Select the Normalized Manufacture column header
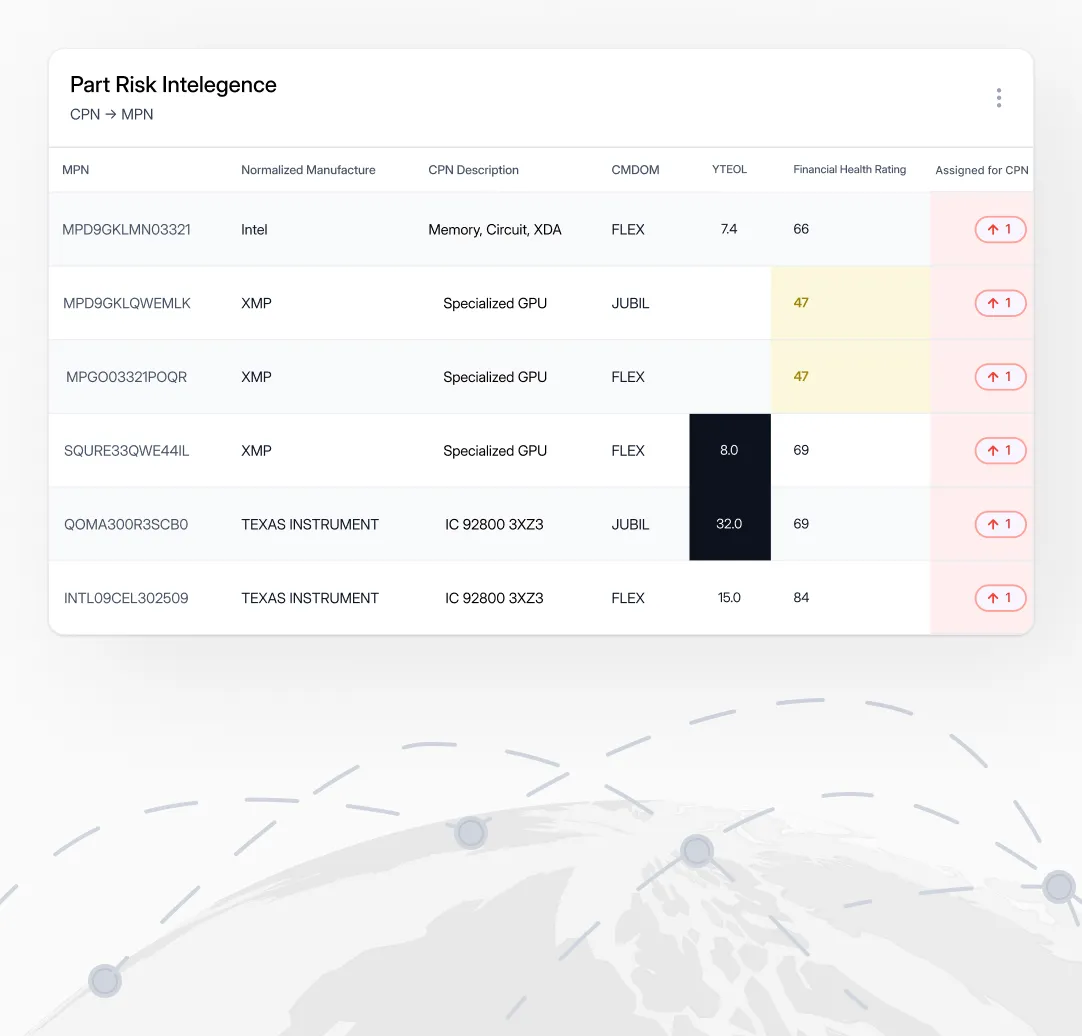 coord(308,169)
